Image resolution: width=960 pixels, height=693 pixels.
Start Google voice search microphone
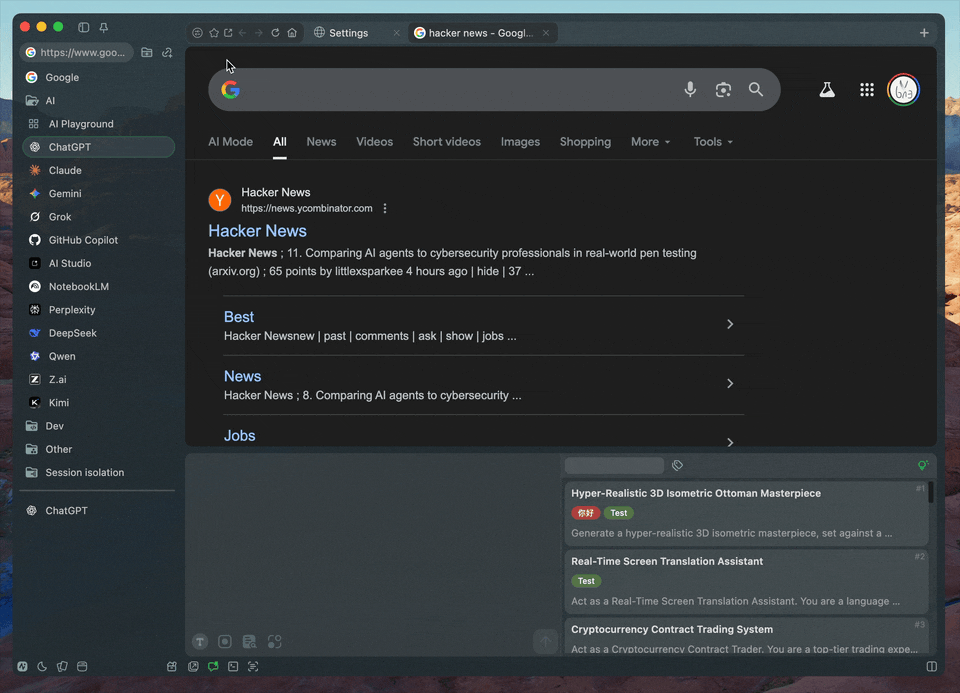[690, 90]
